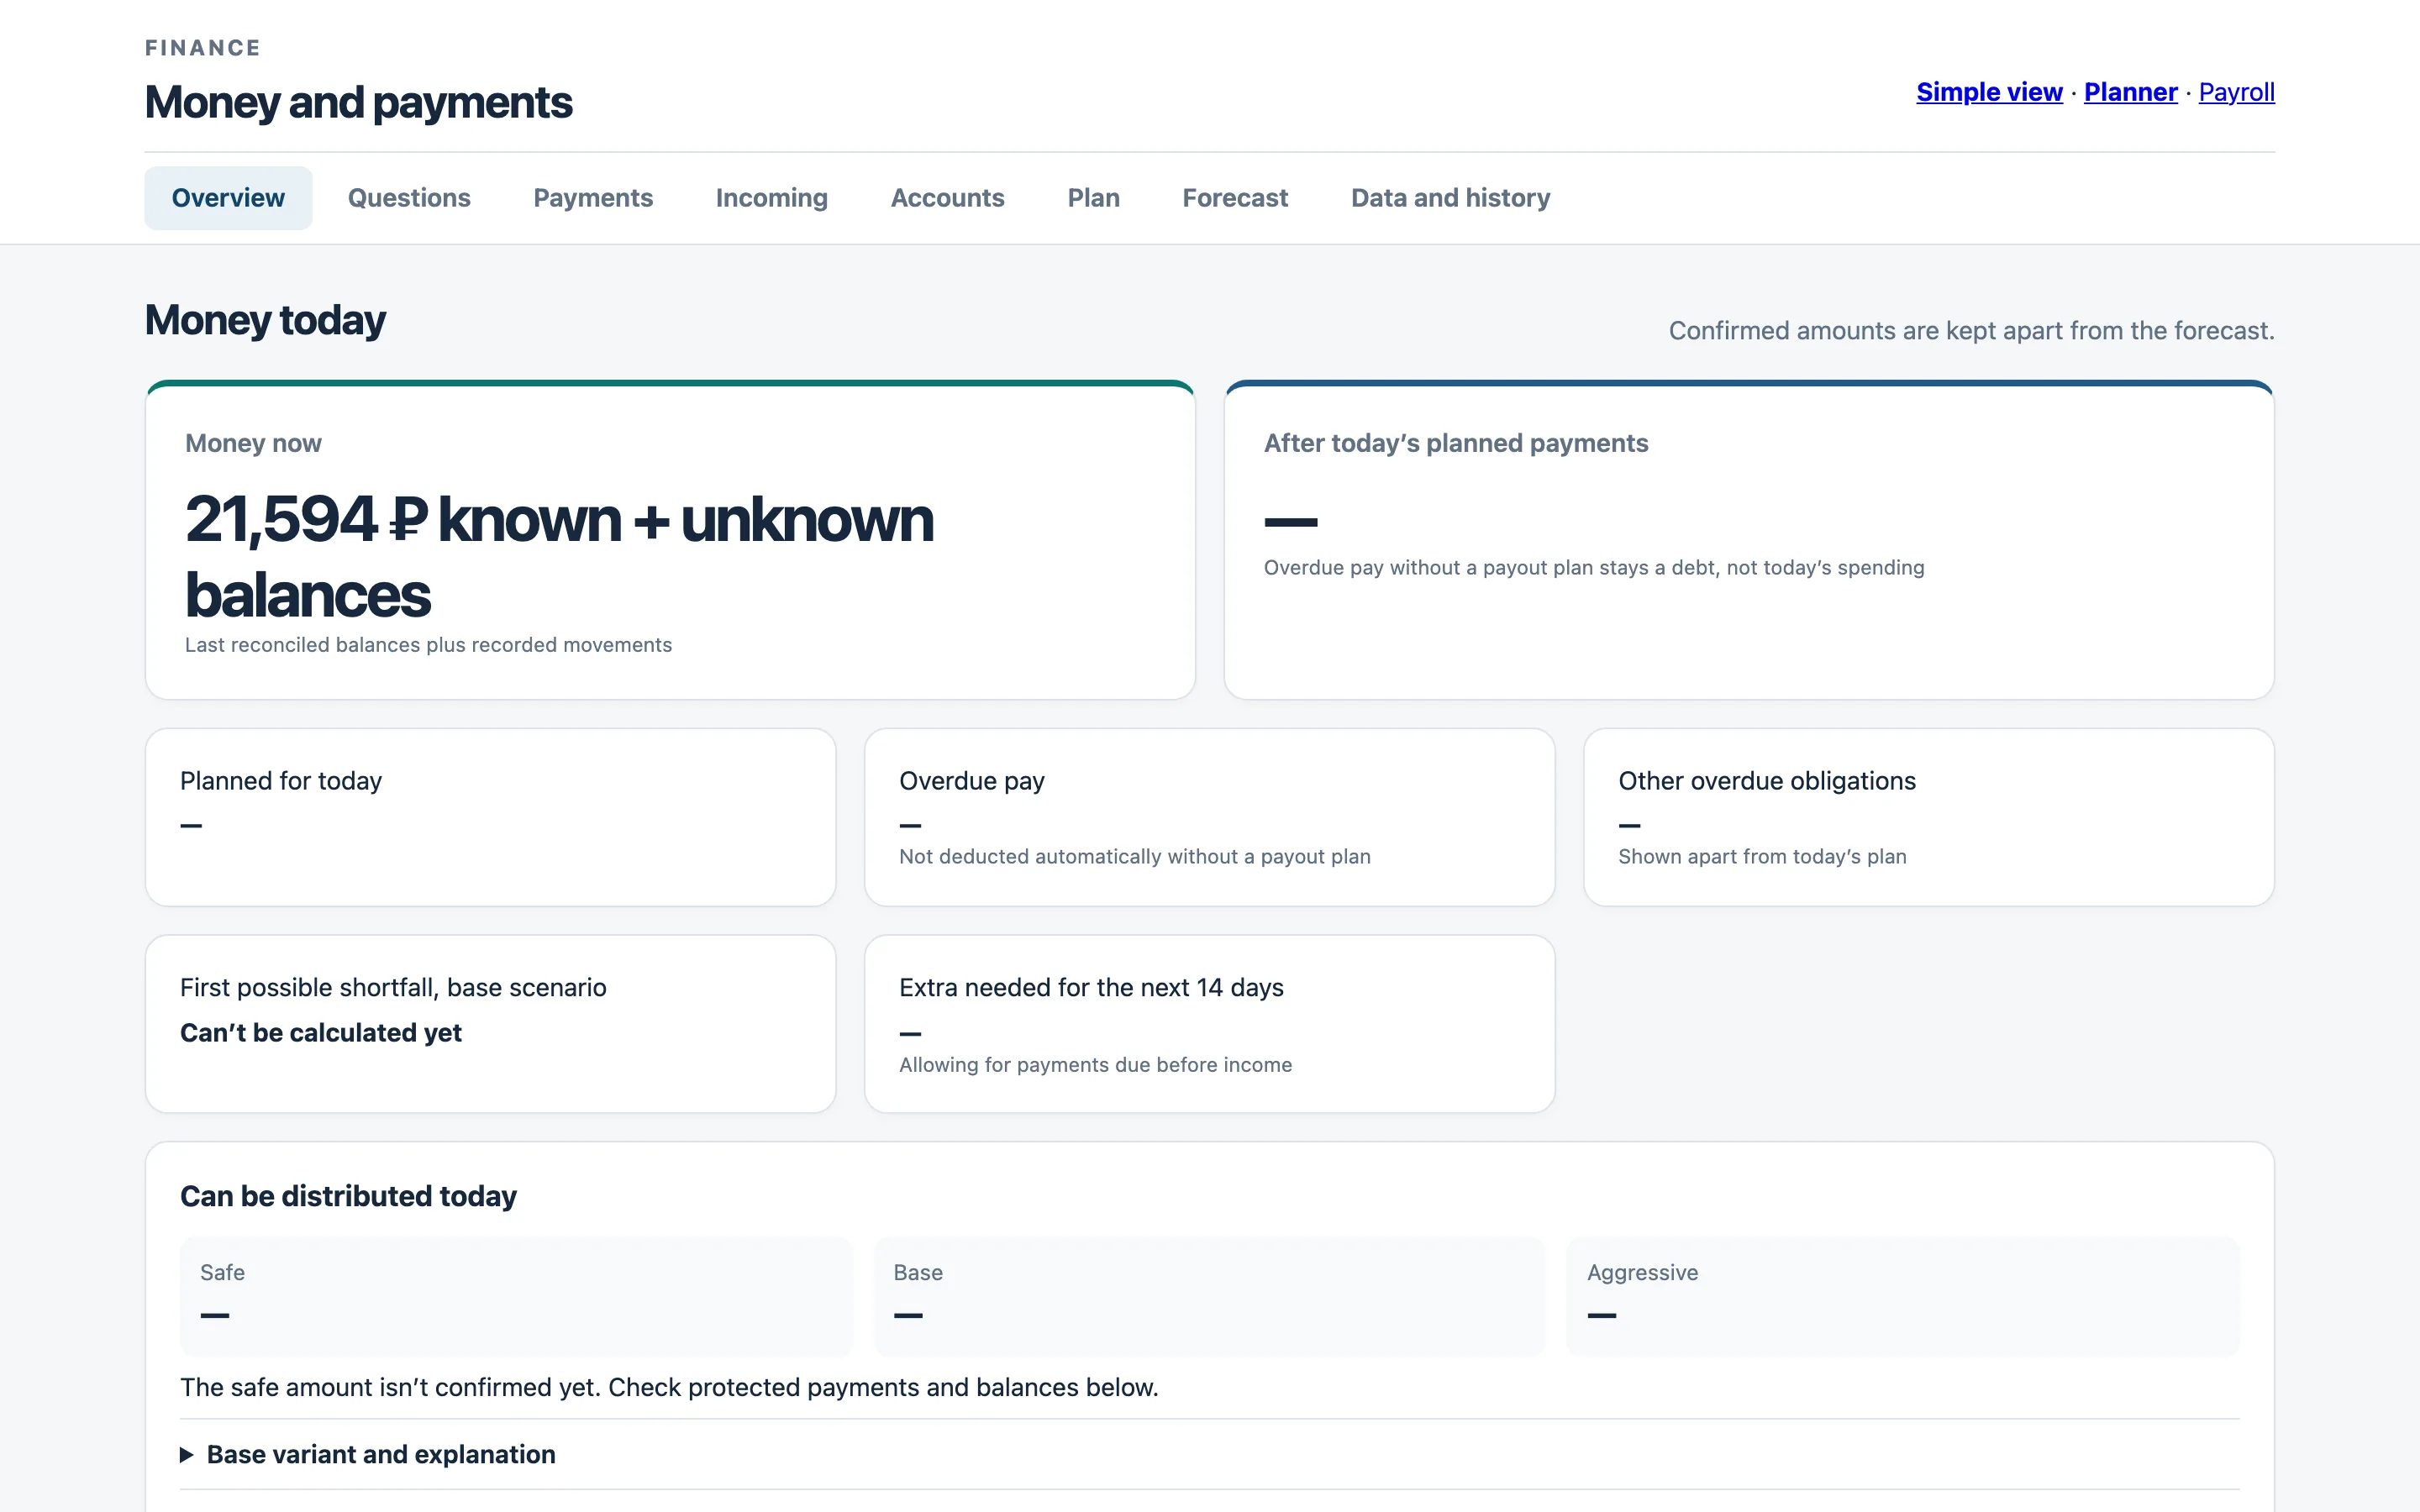The width and height of the screenshot is (2420, 1512).
Task: Click the Aggressive scenario label
Action: pos(1642,1272)
